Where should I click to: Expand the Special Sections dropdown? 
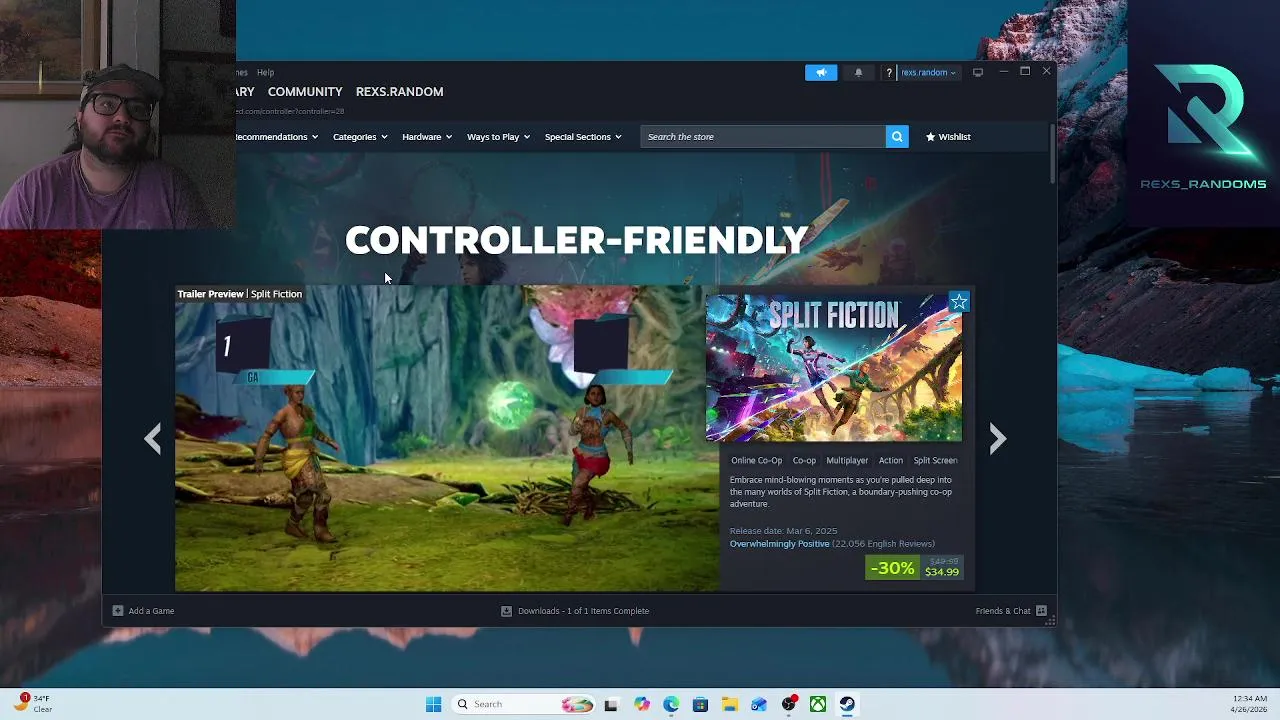coord(583,137)
